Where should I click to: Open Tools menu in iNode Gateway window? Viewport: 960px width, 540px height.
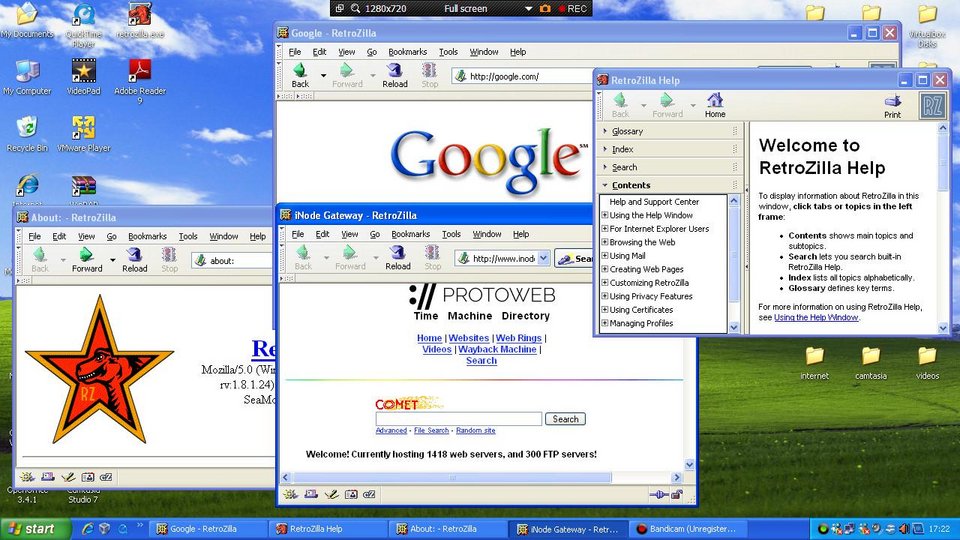point(451,234)
